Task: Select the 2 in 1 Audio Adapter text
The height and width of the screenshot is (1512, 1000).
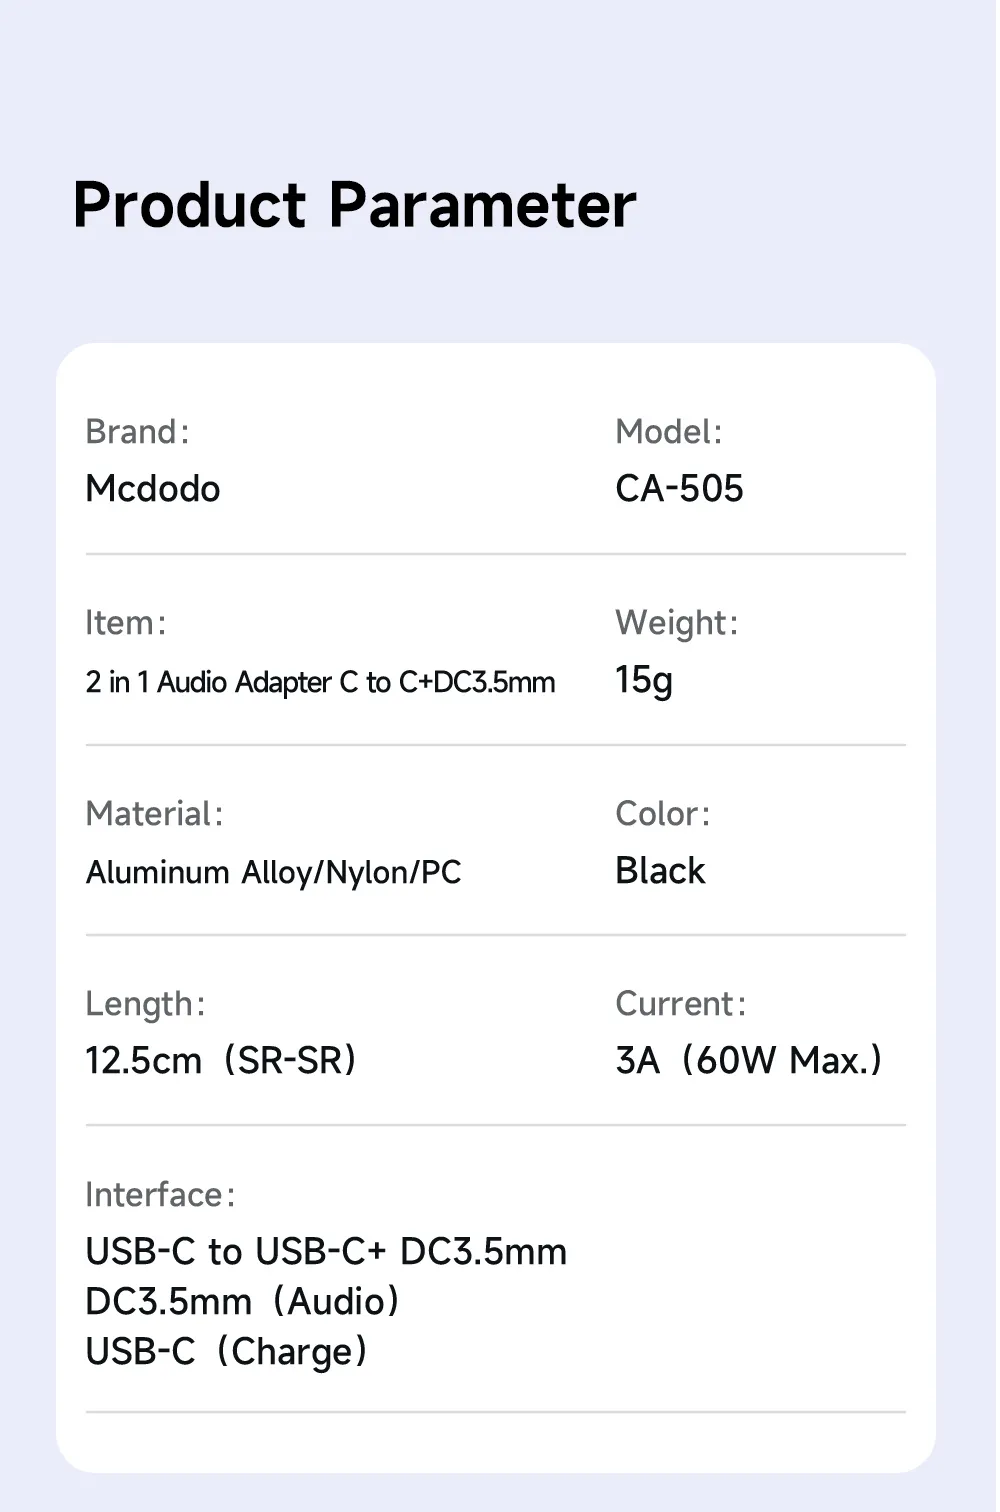Action: click(x=320, y=682)
